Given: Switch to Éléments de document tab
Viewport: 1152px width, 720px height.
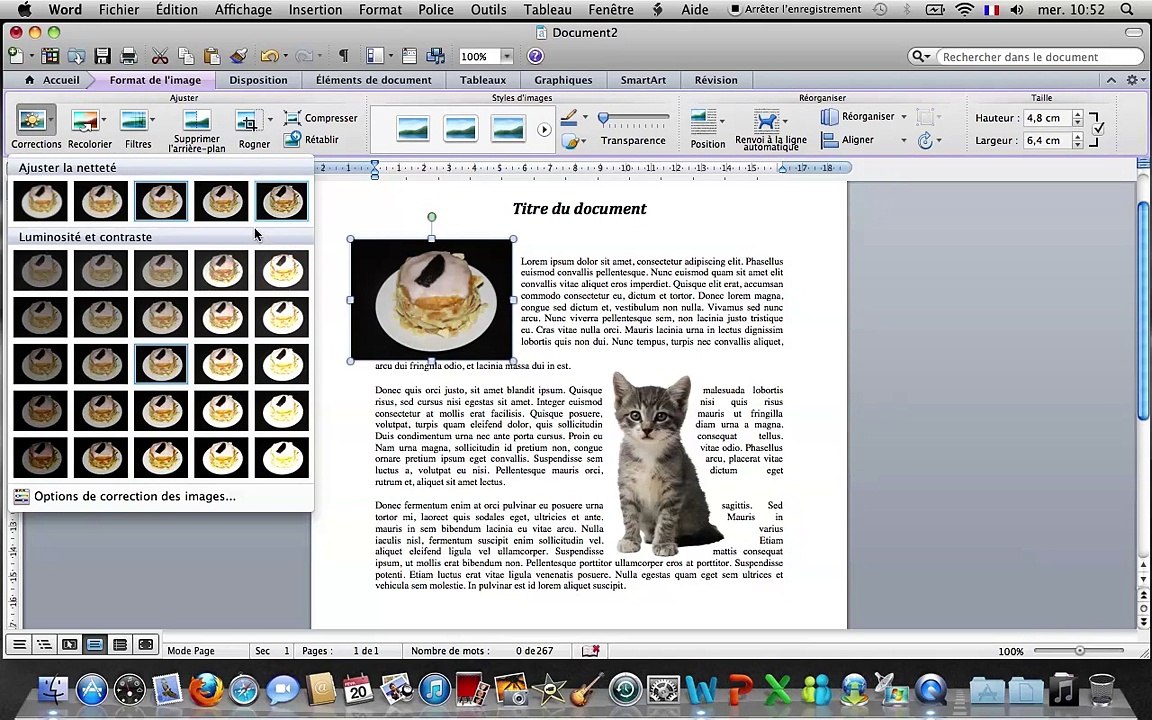Looking at the screenshot, I should pyautogui.click(x=373, y=80).
